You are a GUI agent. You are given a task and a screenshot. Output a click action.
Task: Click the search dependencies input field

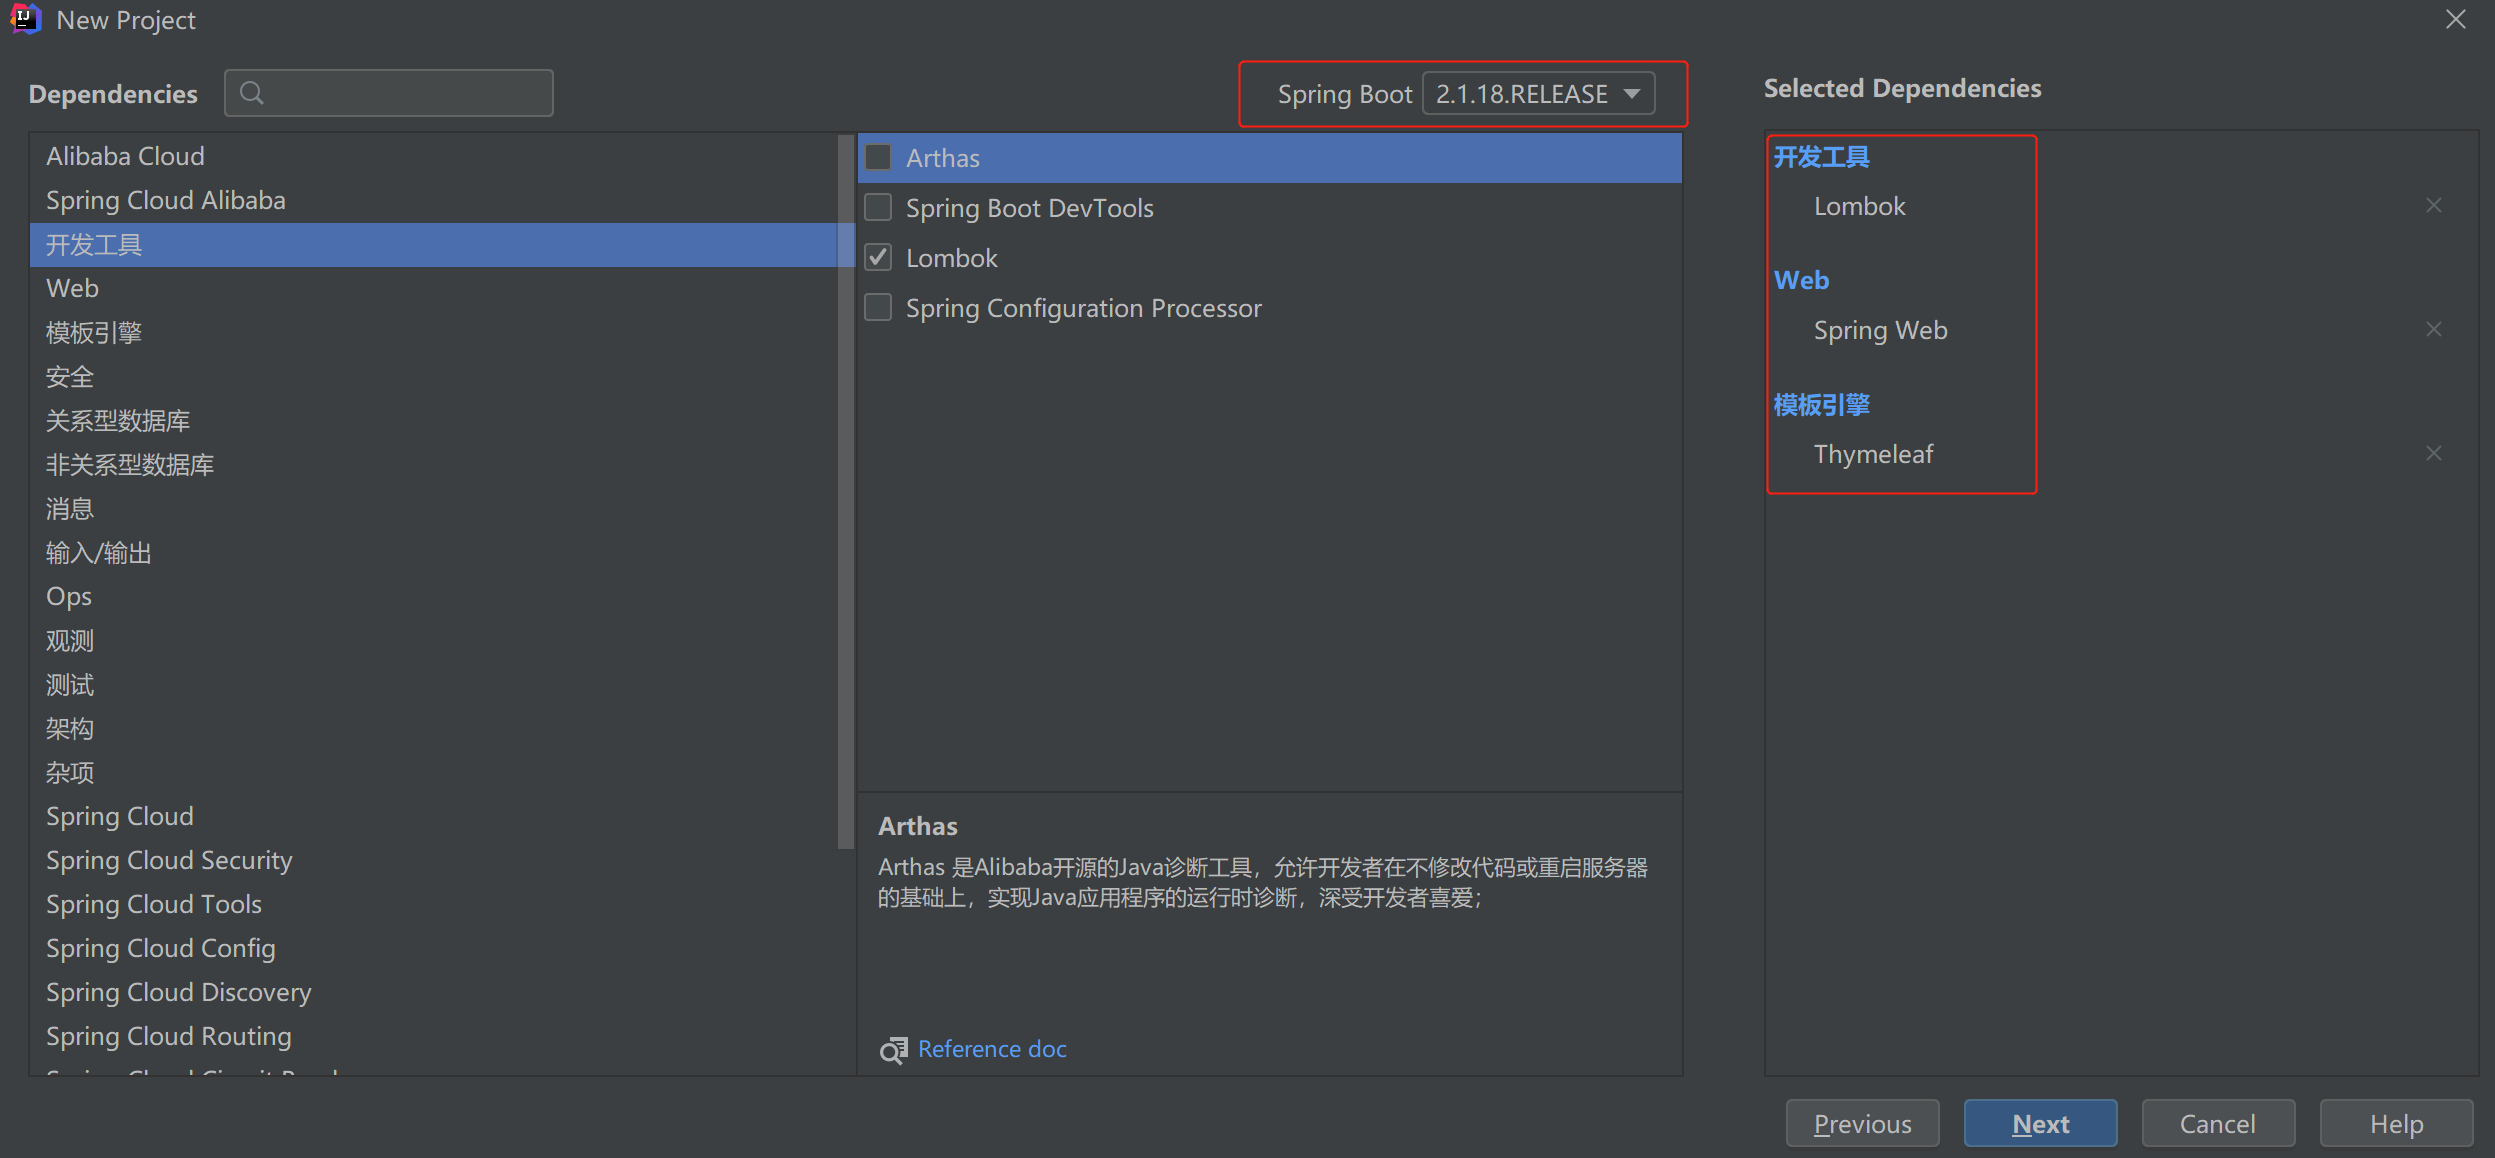click(x=390, y=92)
